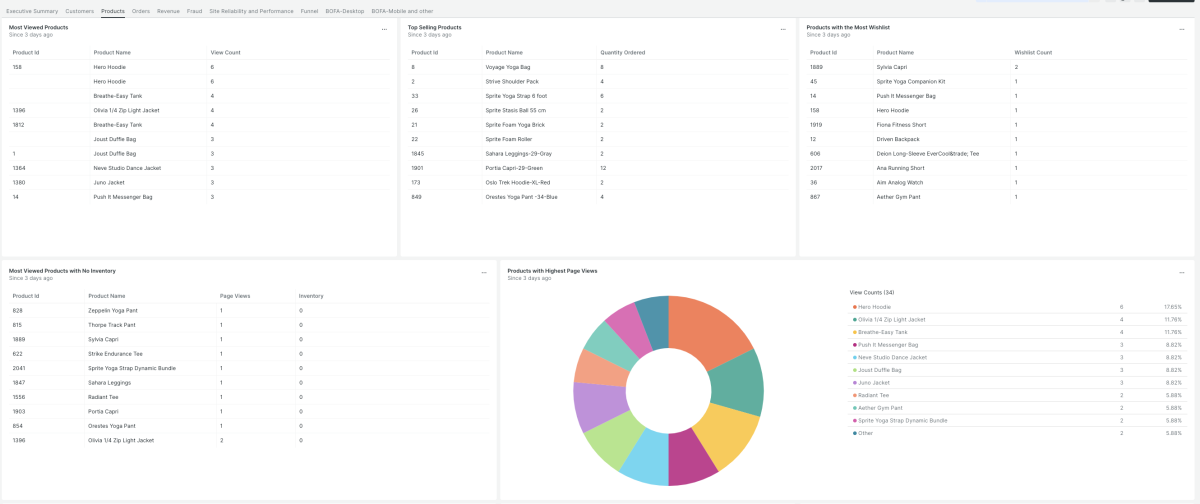The width and height of the screenshot is (1200, 504).
Task: Sort the no-inventory table by Inventory column
Action: [311, 296]
